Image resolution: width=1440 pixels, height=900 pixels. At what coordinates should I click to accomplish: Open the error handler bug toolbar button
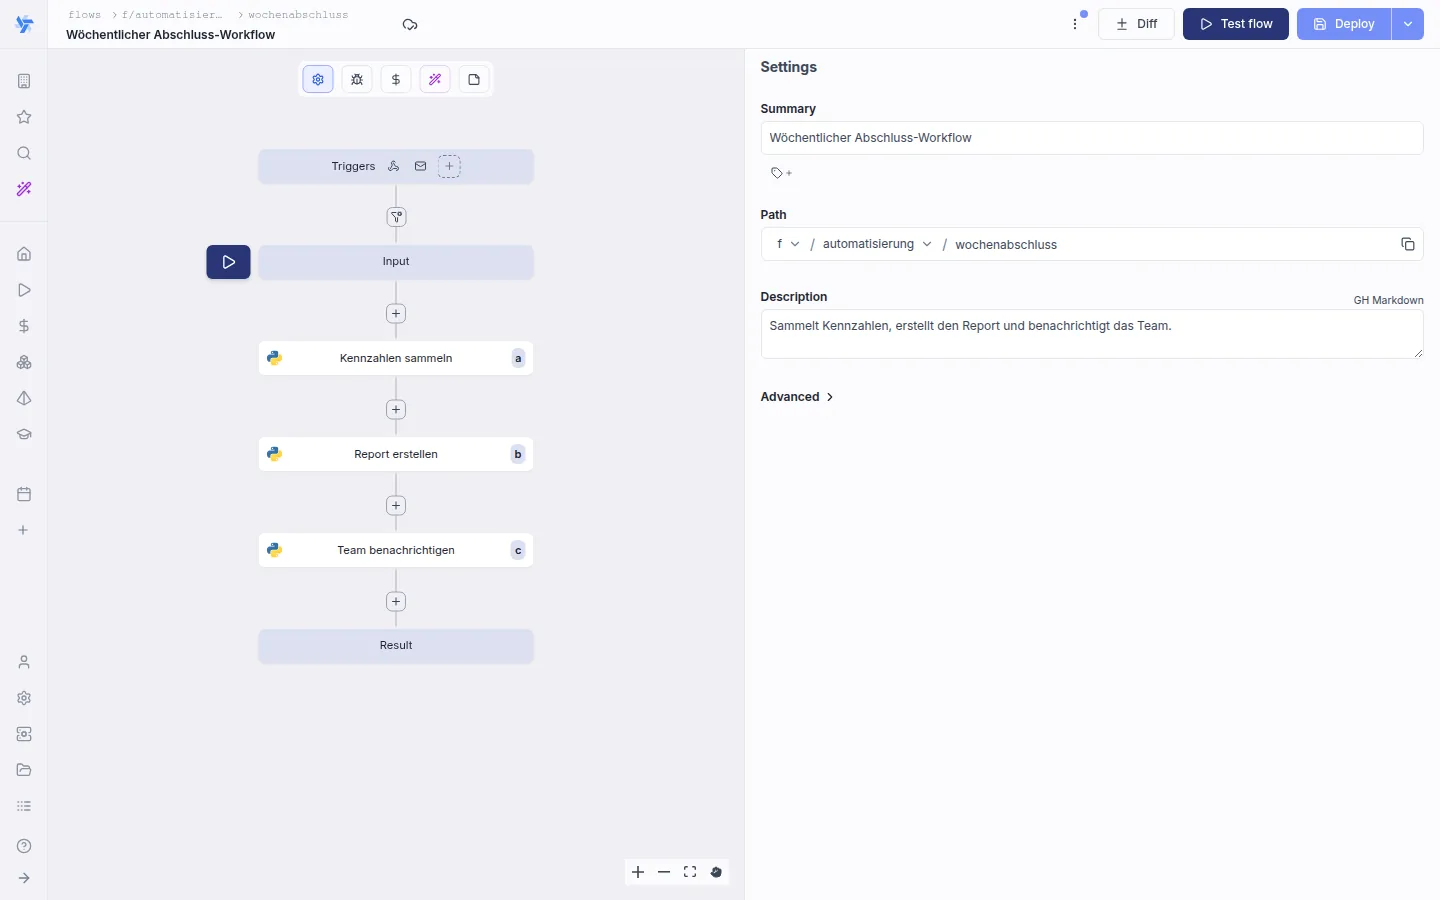tap(357, 80)
